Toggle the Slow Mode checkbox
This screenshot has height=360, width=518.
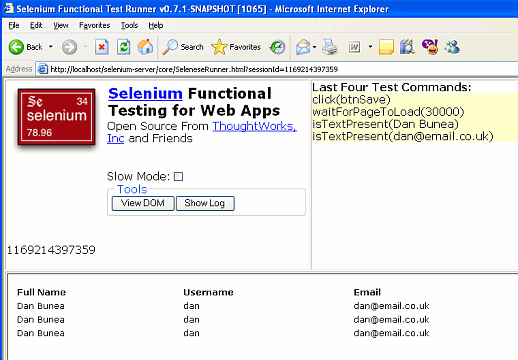click(x=179, y=176)
